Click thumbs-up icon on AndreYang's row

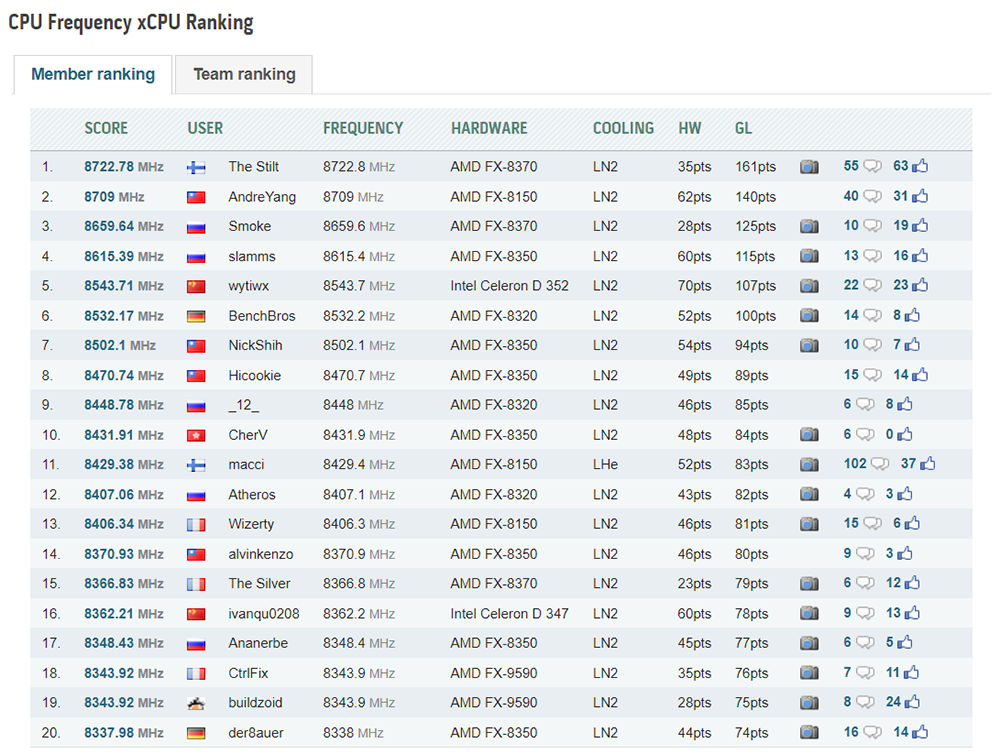click(x=920, y=196)
